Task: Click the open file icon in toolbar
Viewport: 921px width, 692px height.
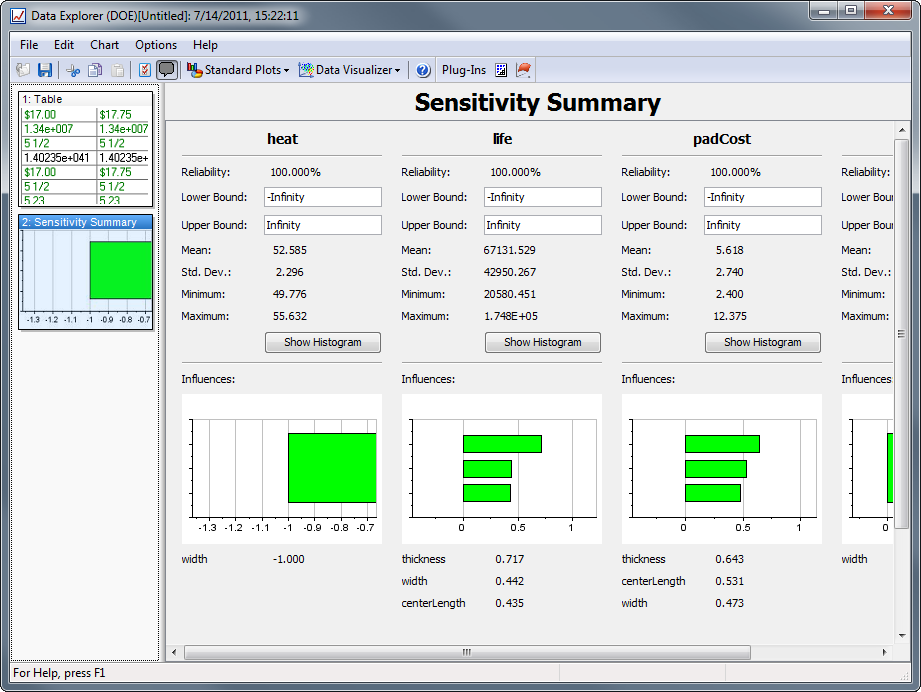Action: pos(24,70)
